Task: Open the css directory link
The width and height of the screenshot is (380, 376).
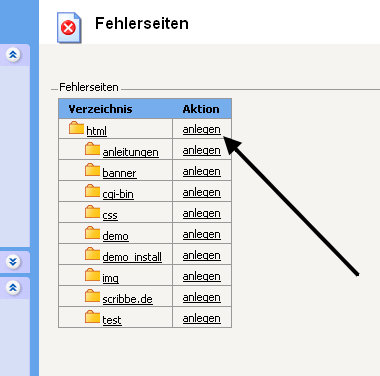Action: (x=110, y=215)
